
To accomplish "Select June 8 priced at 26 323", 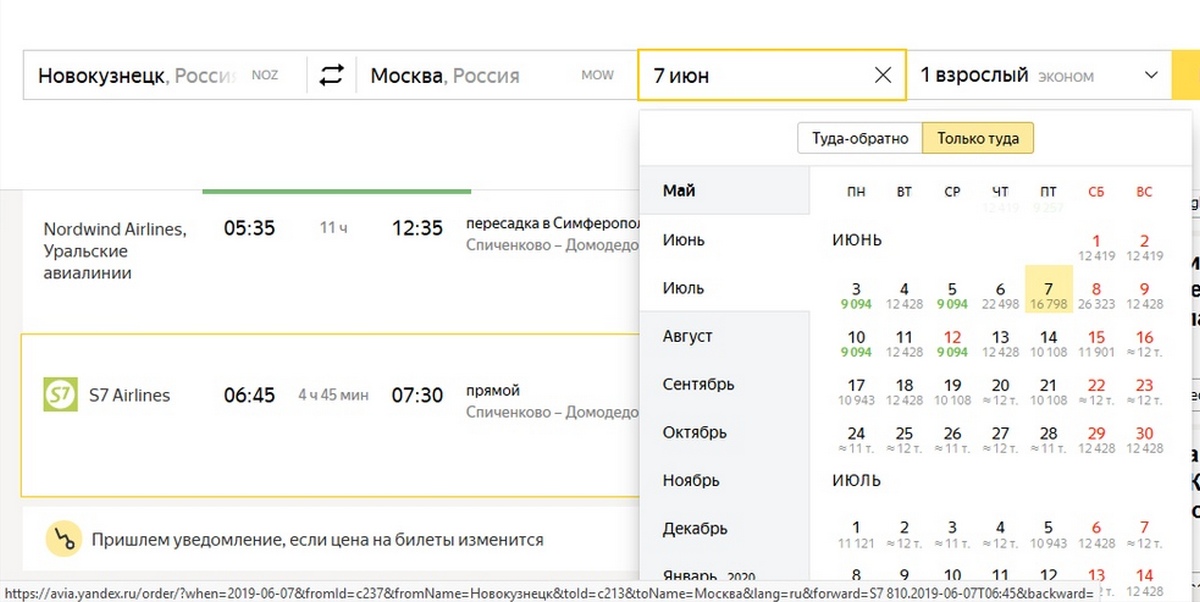I will 1096,296.
